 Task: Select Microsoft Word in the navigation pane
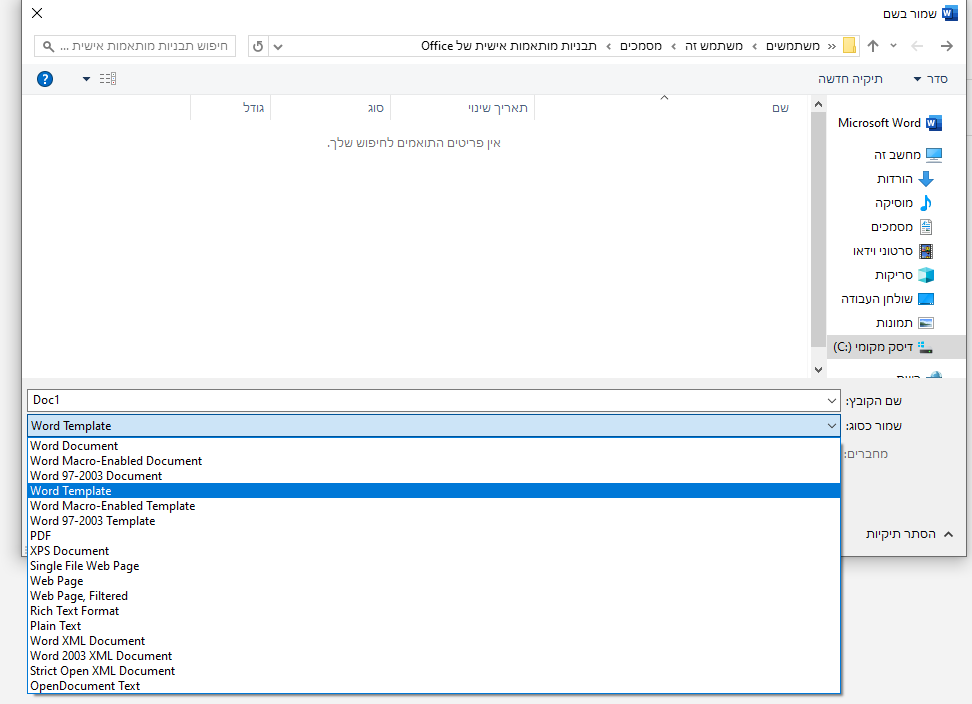point(890,123)
